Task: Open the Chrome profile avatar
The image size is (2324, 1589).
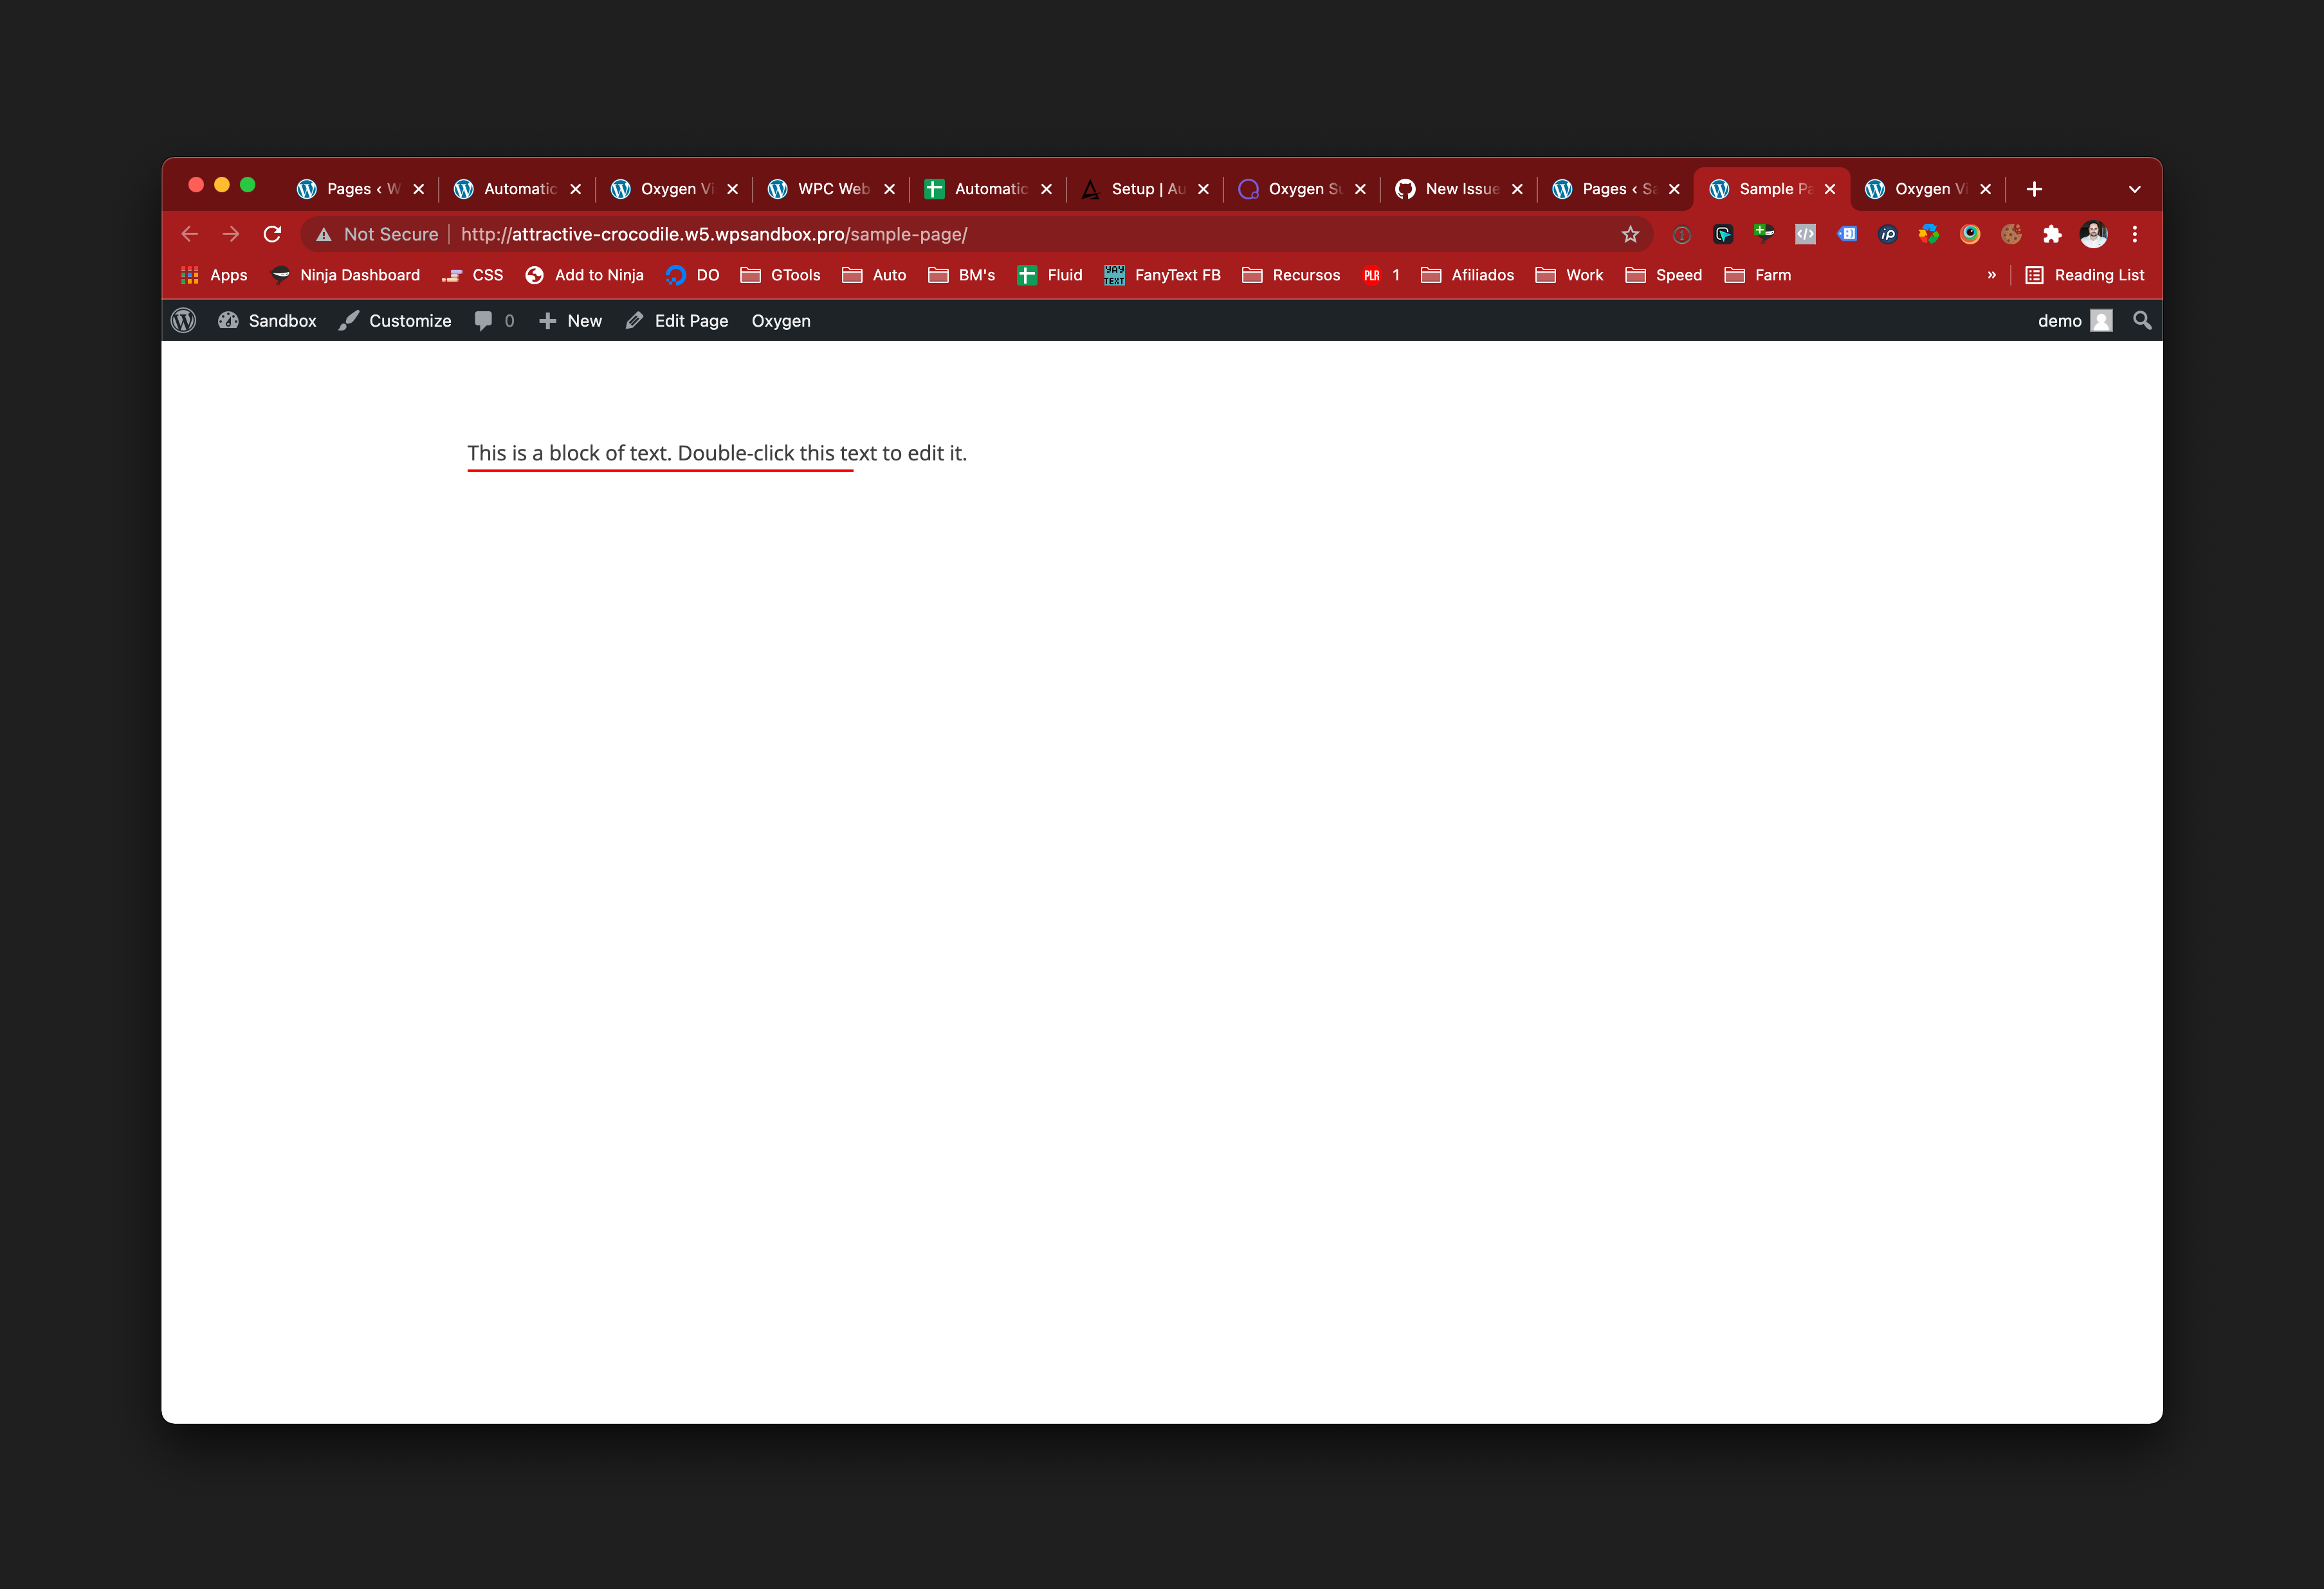Action: tap(2095, 234)
